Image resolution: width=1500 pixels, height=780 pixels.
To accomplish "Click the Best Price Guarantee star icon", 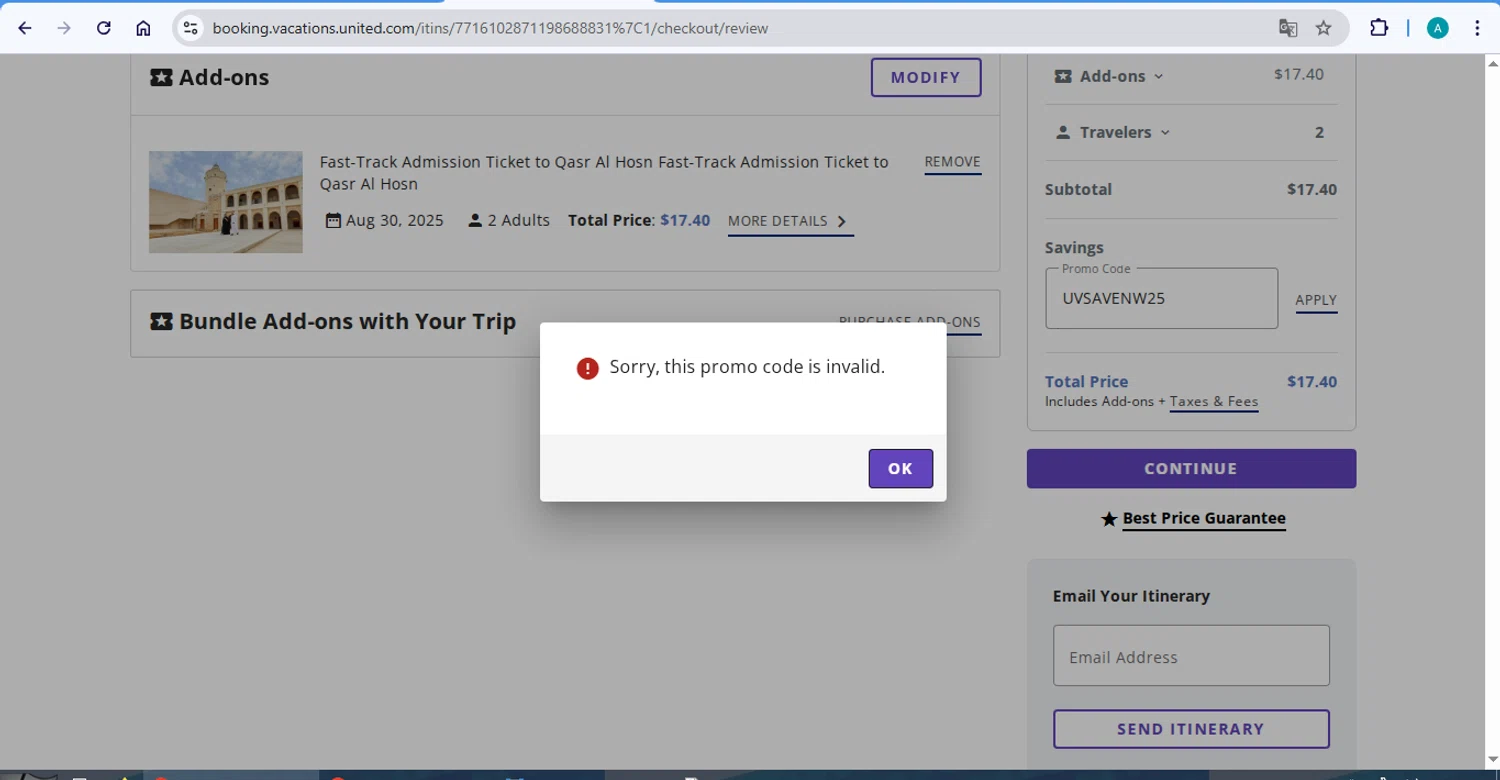I will click(x=1109, y=519).
